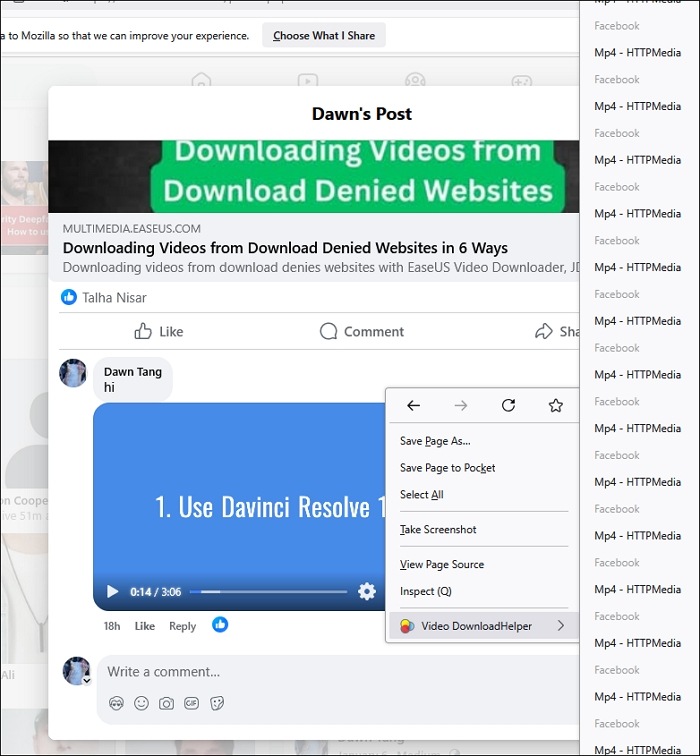Attach photo with camera icon

coord(166,703)
